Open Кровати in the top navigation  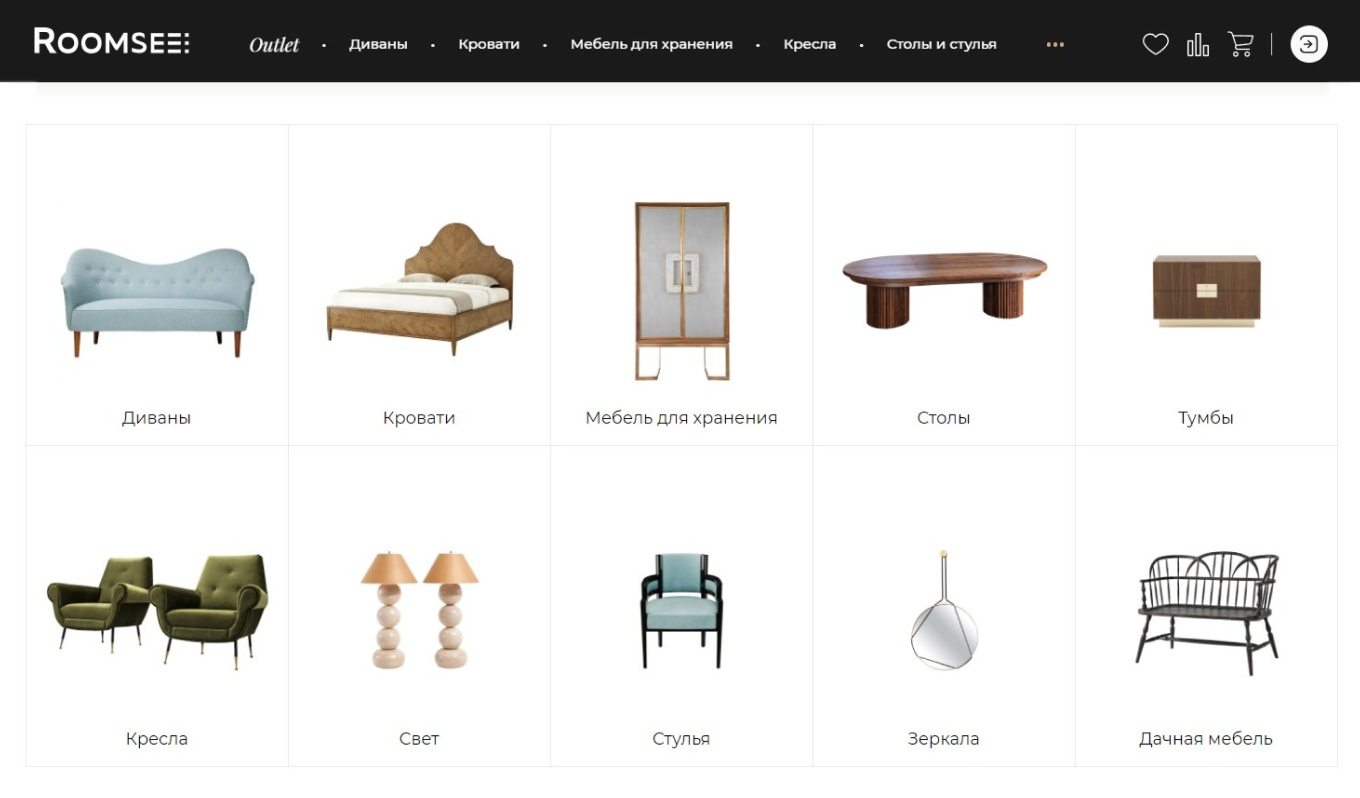489,44
